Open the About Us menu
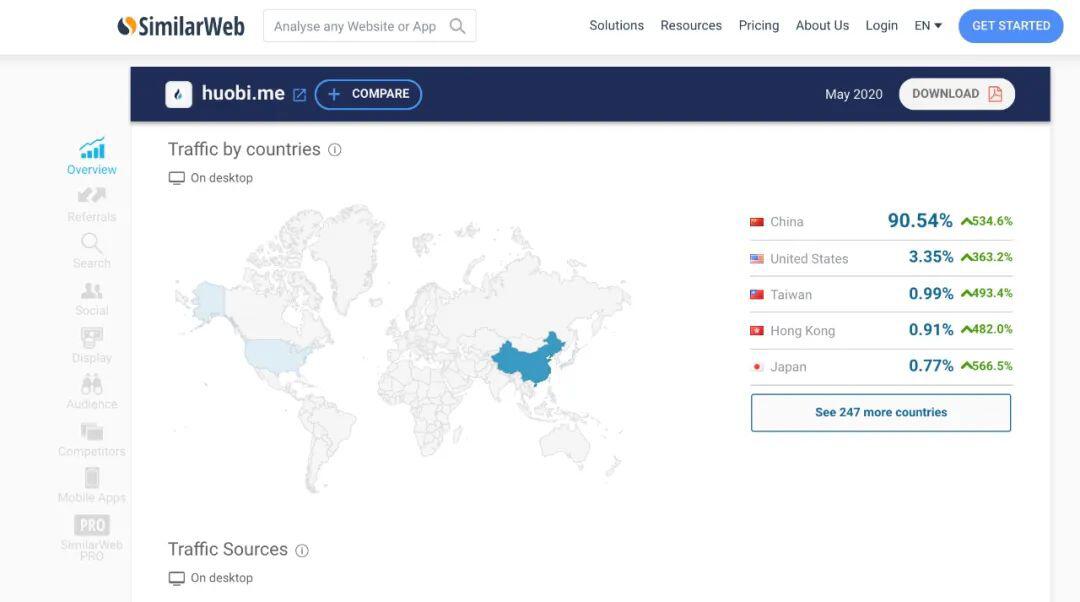This screenshot has width=1080, height=602. coord(822,25)
